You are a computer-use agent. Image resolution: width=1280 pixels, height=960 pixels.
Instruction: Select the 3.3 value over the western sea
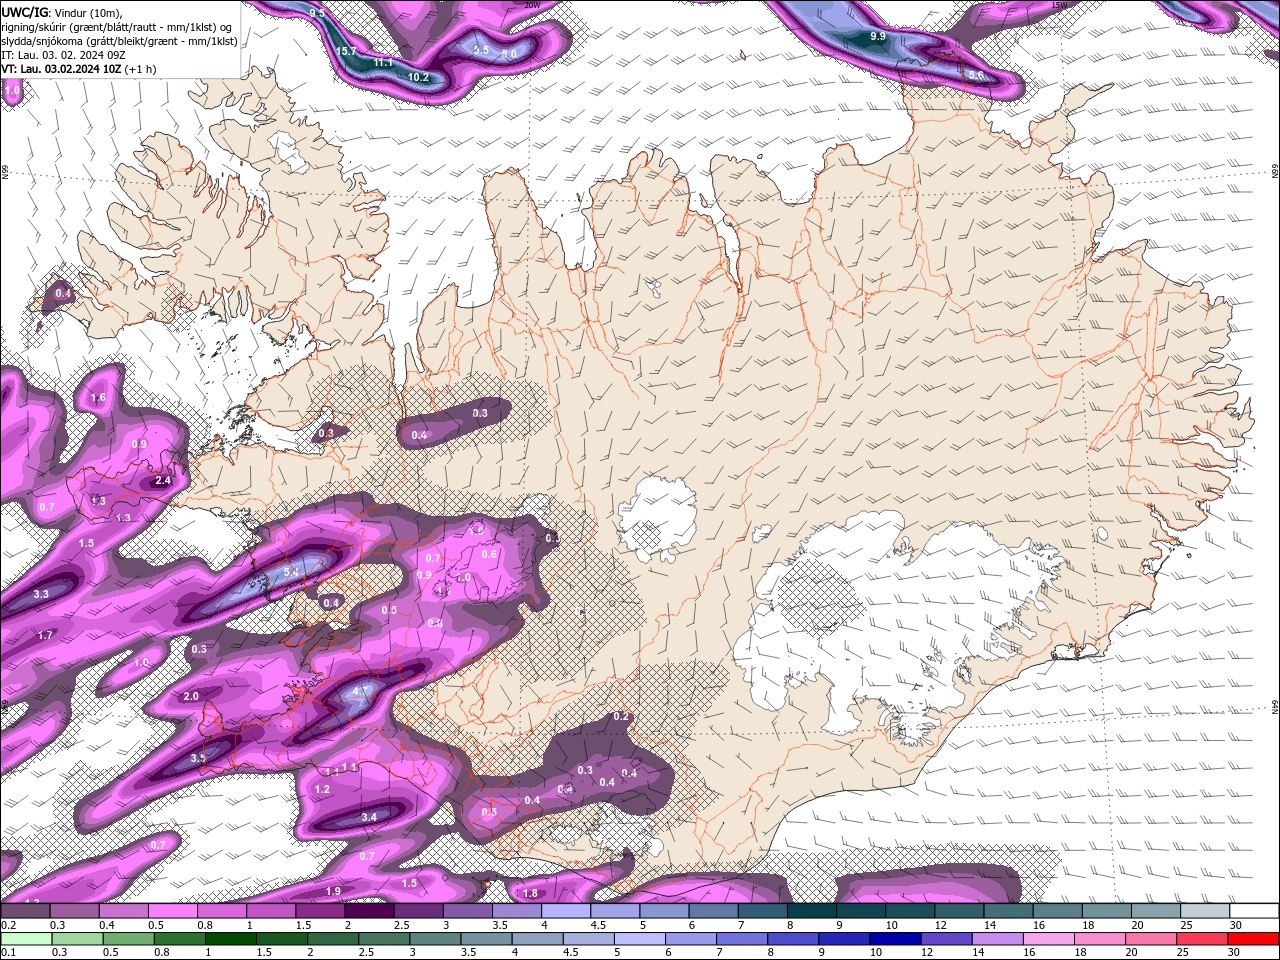(x=41, y=595)
